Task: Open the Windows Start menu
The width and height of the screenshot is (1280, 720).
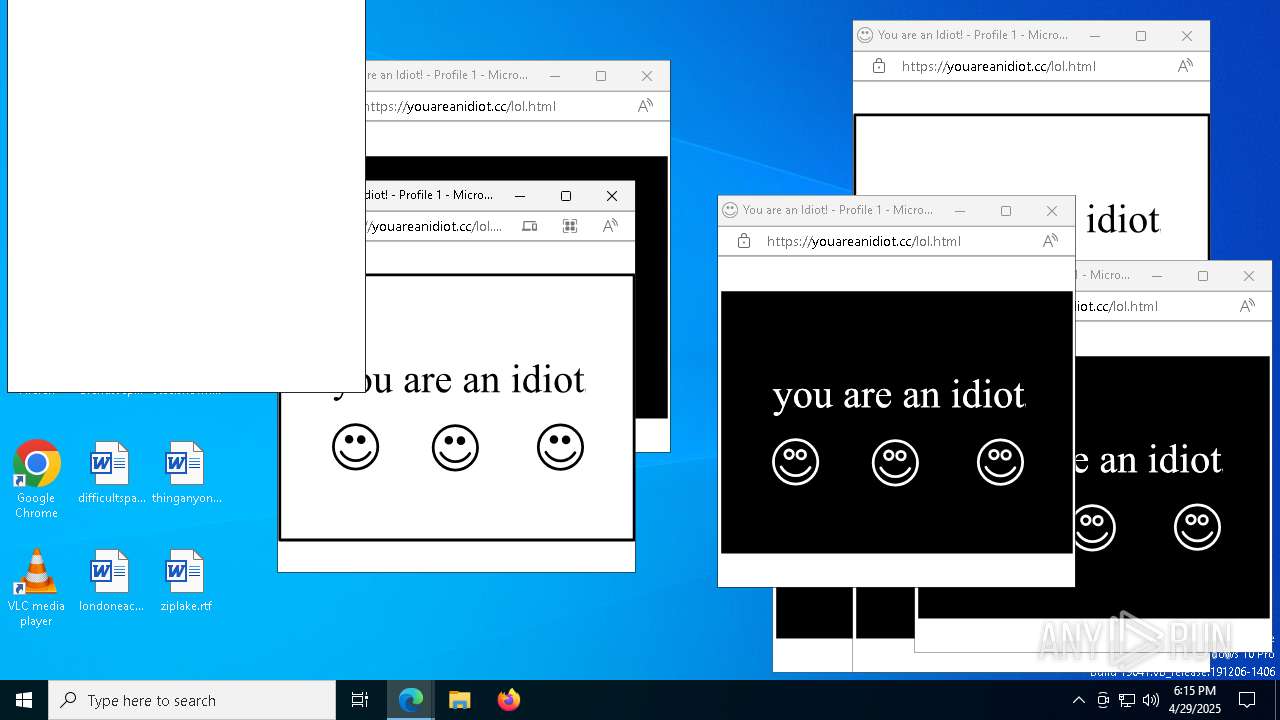Action: coord(24,700)
